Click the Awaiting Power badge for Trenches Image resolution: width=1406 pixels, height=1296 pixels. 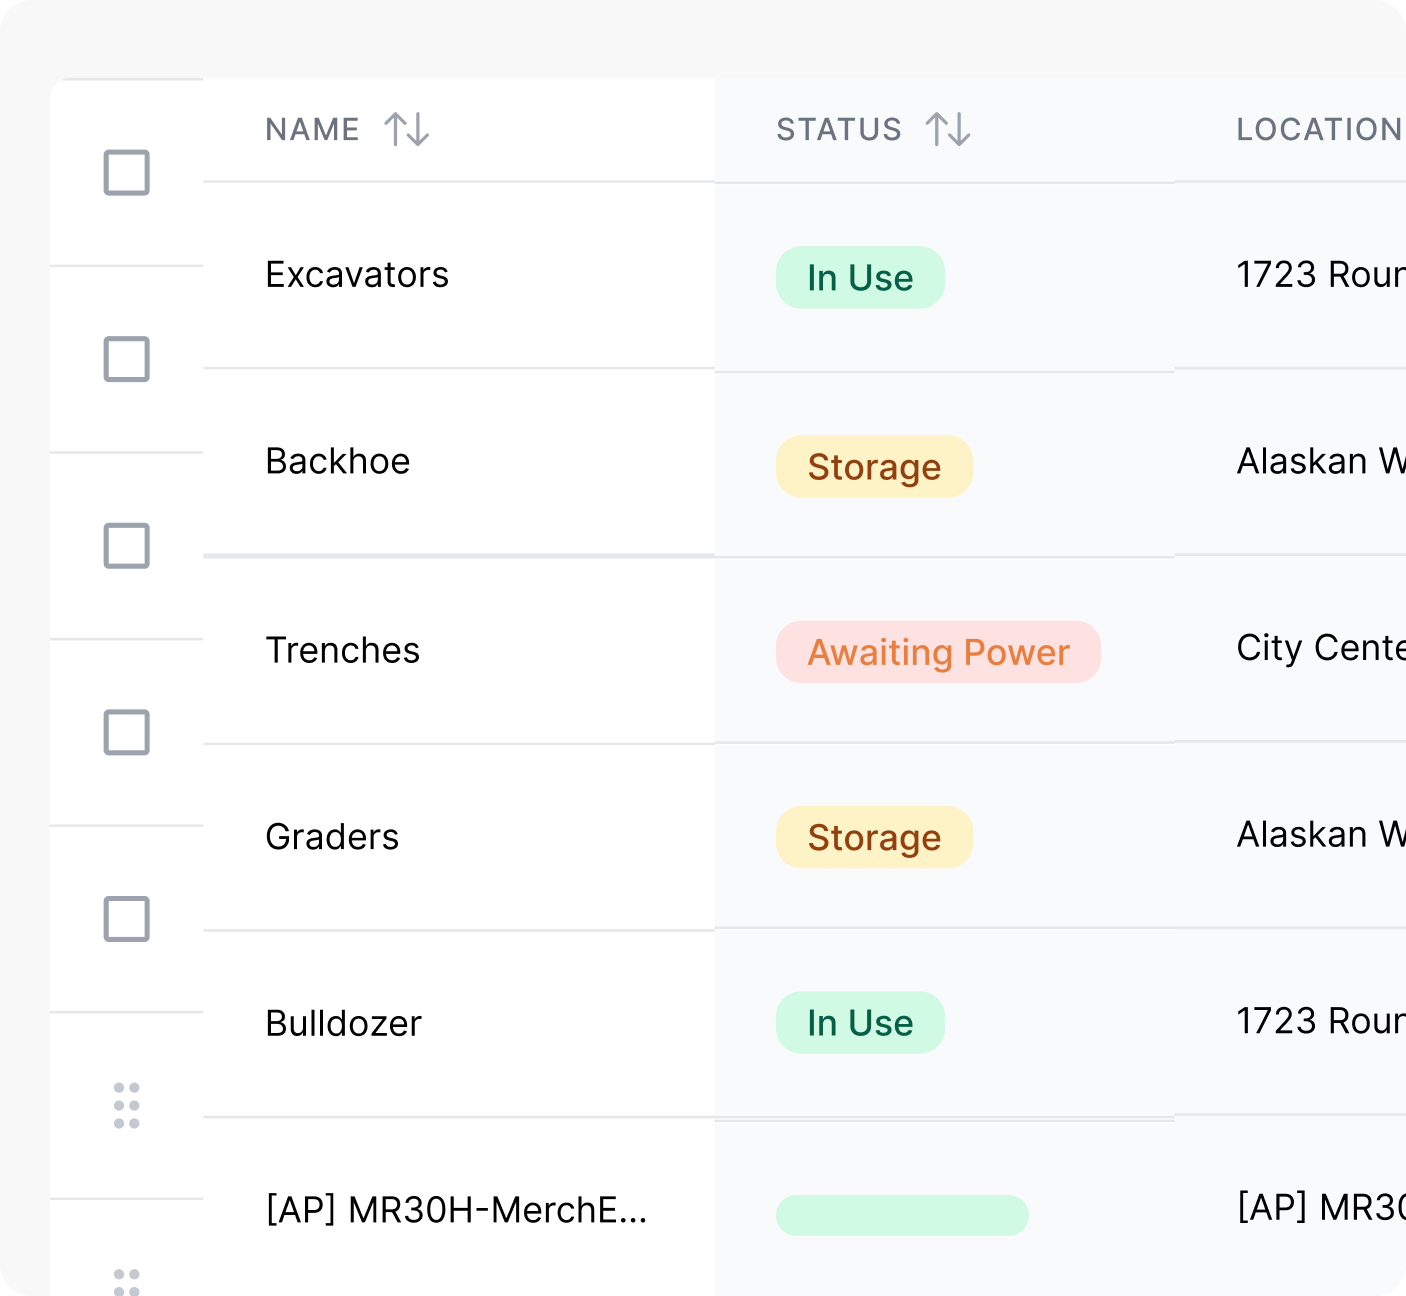coord(938,652)
